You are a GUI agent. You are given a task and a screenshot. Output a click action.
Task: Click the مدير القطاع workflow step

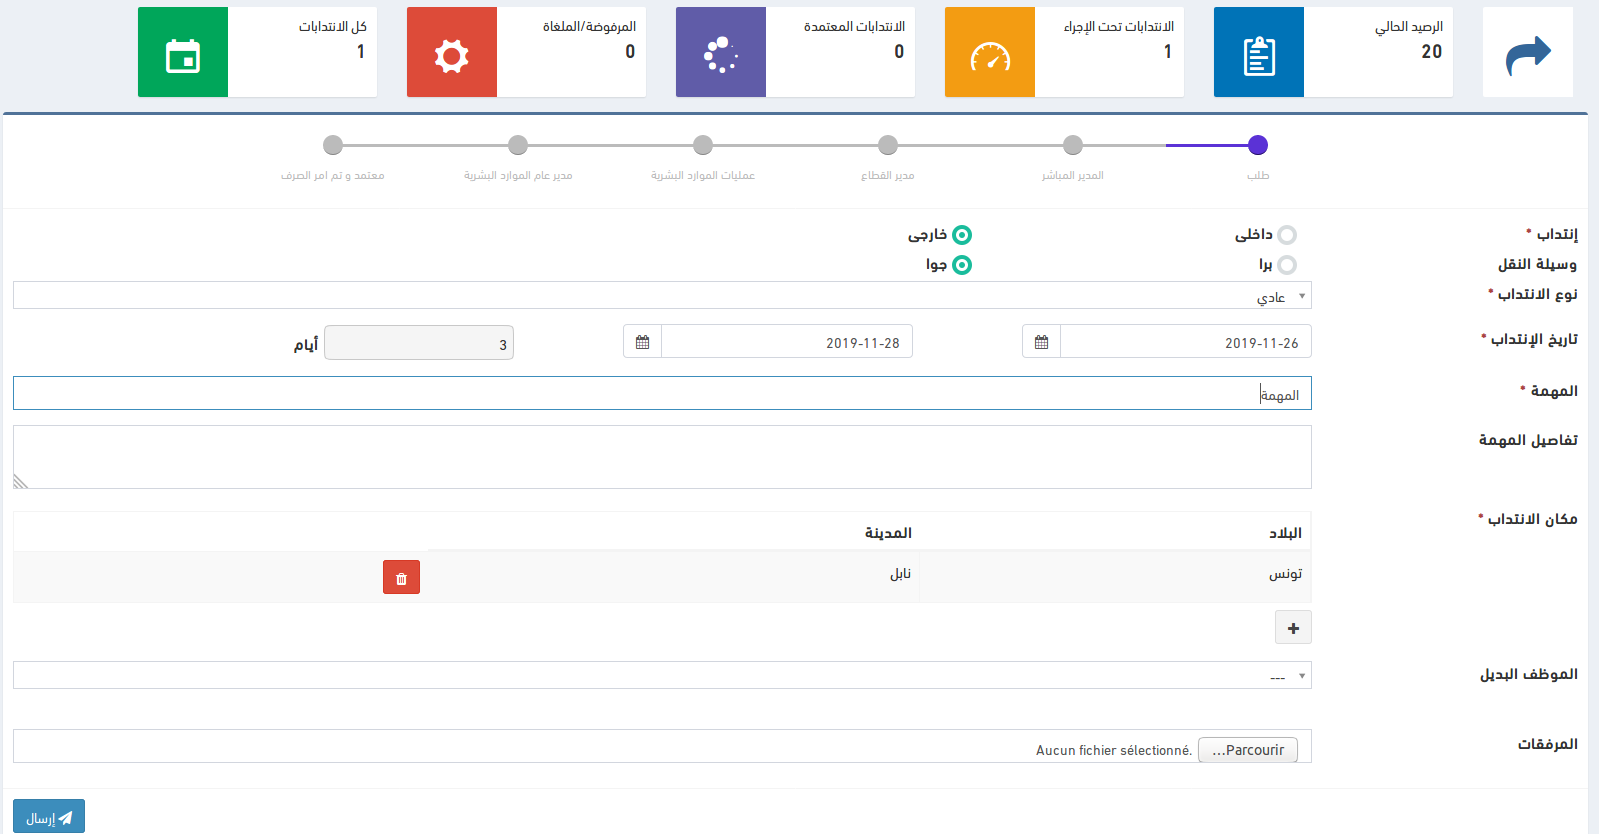pyautogui.click(x=887, y=146)
